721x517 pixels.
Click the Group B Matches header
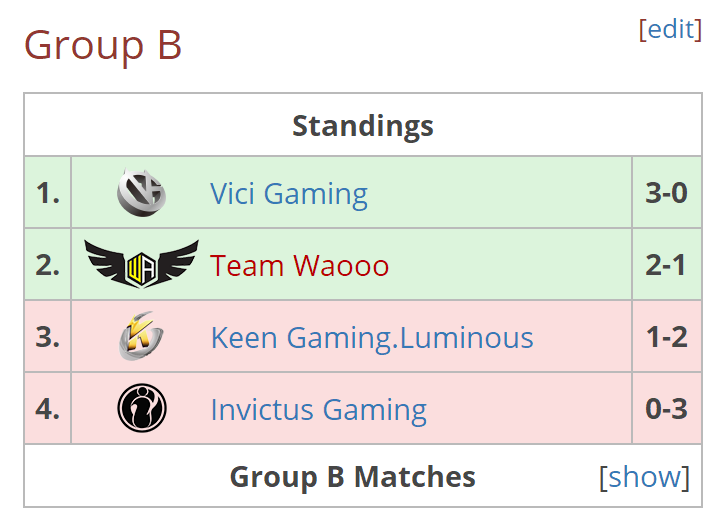[352, 477]
